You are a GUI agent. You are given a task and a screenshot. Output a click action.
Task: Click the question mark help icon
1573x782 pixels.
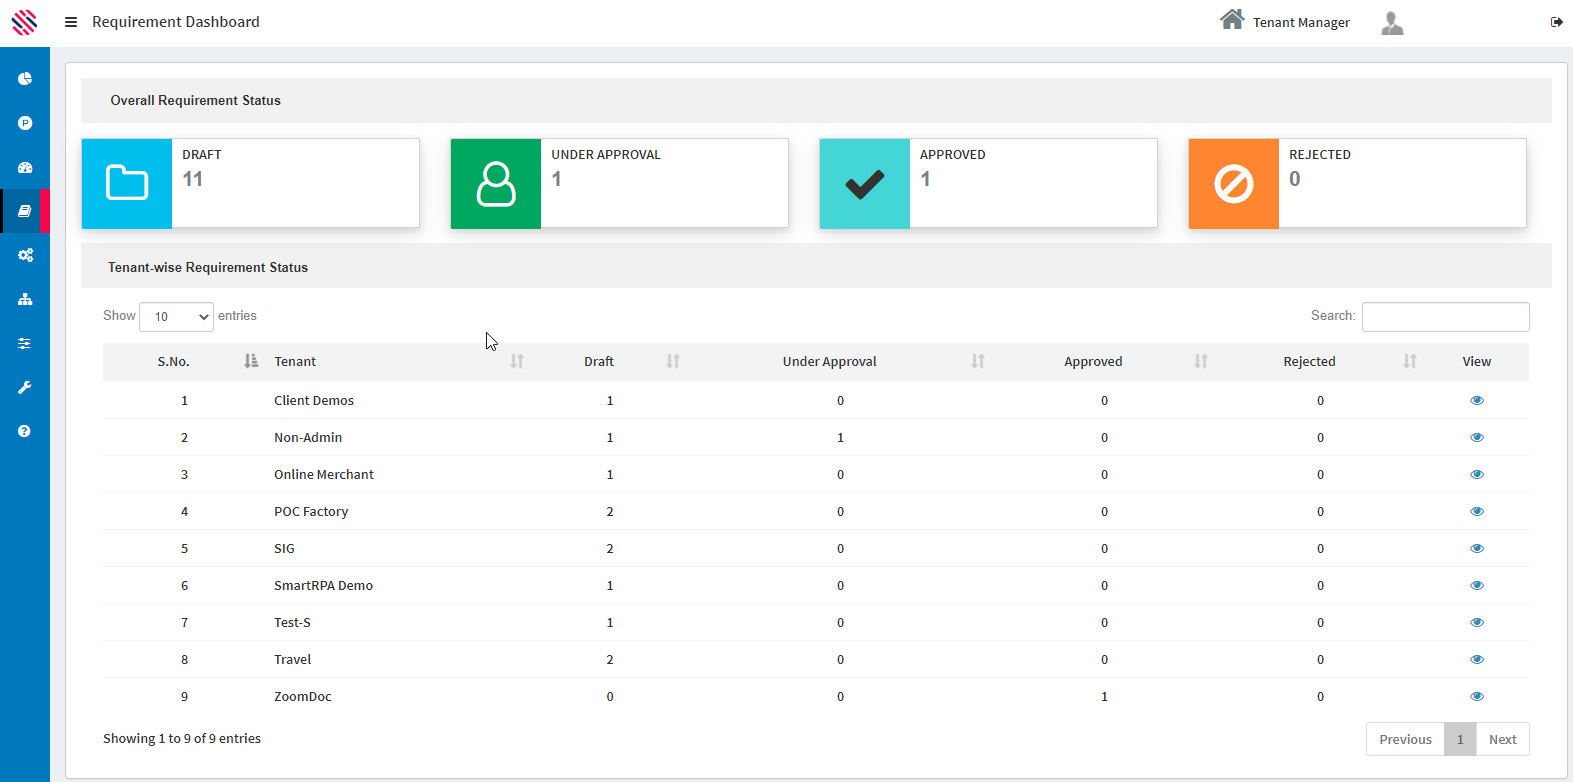pyautogui.click(x=25, y=431)
